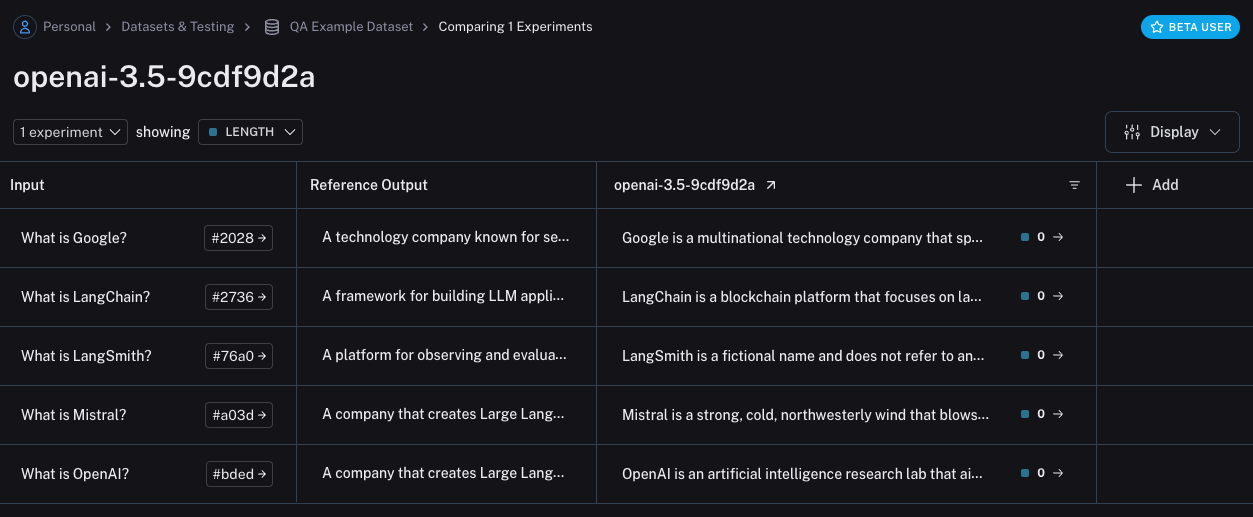
Task: Open the Display settings dropdown
Action: (x=1172, y=132)
